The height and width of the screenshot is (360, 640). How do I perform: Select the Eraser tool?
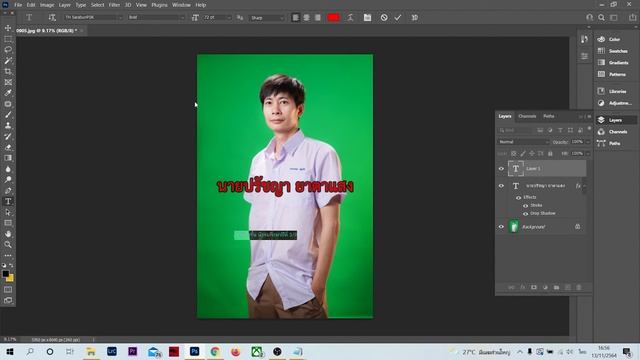(8, 147)
